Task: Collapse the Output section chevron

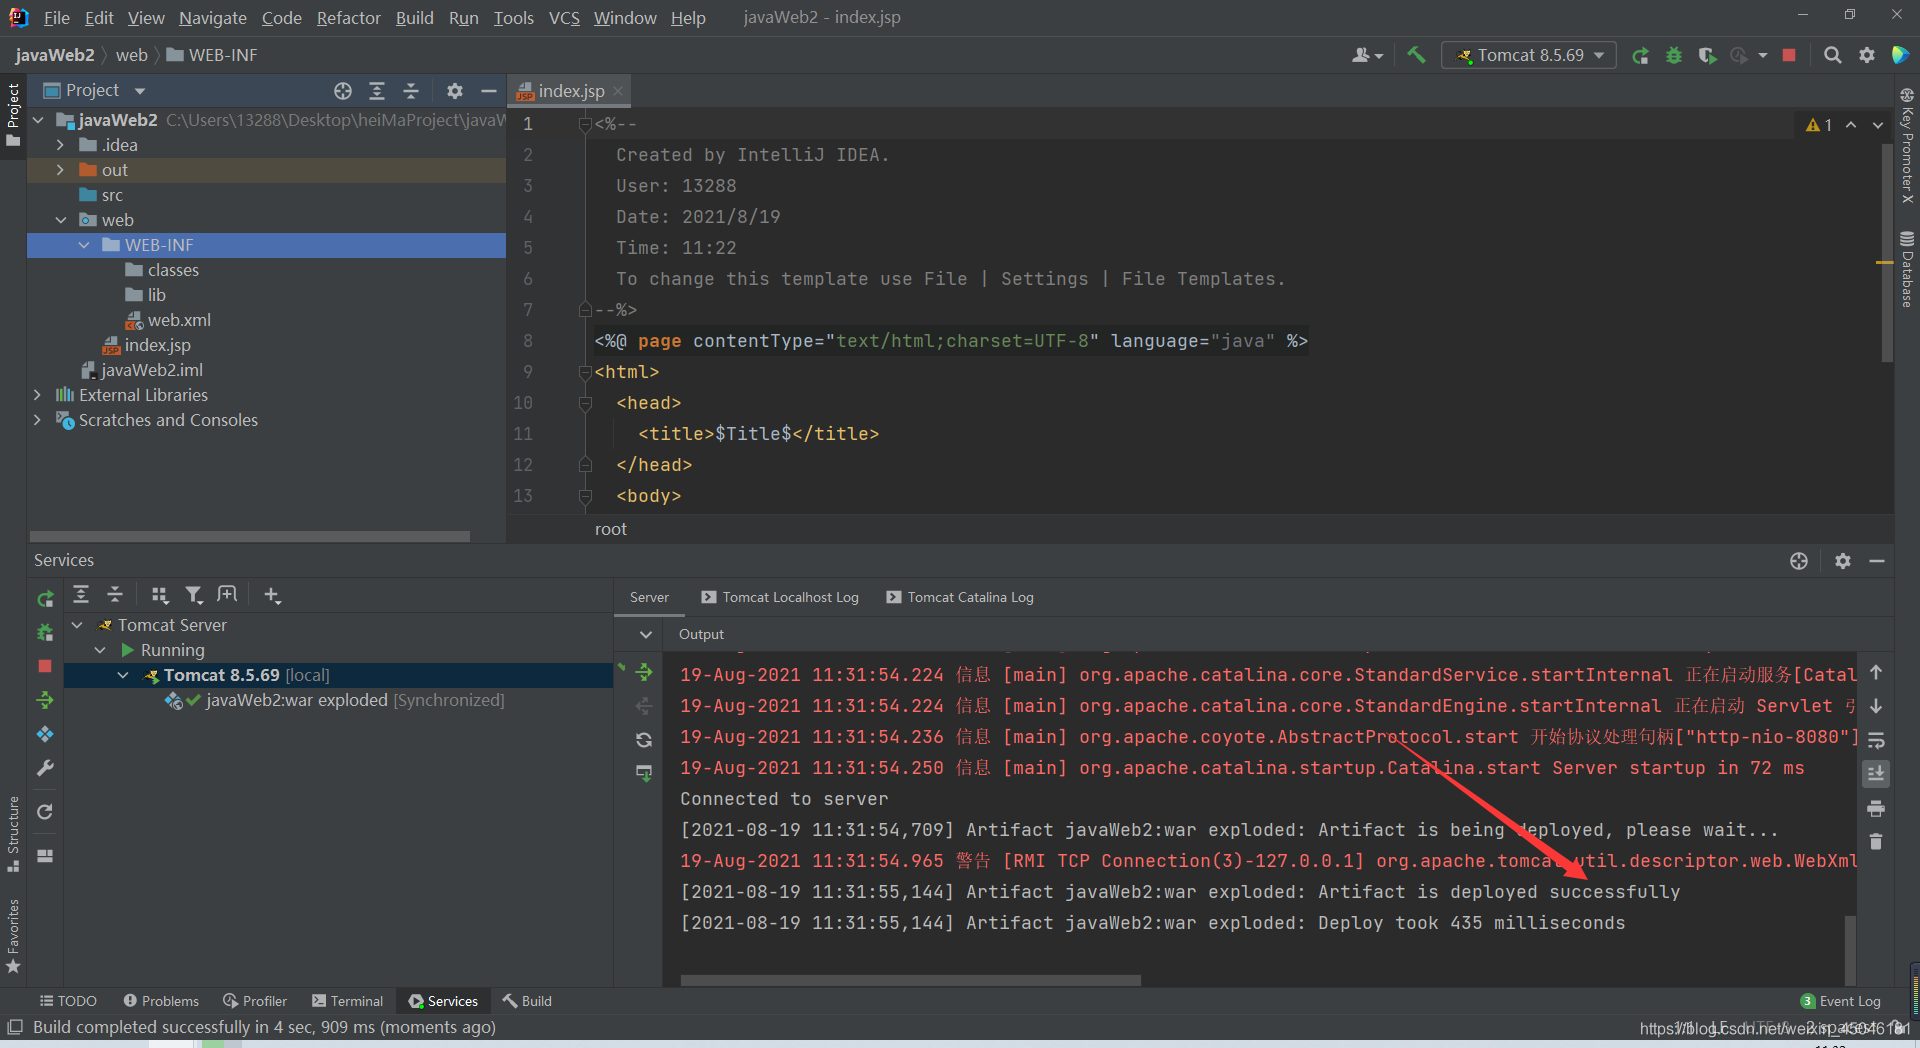Action: pos(646,634)
